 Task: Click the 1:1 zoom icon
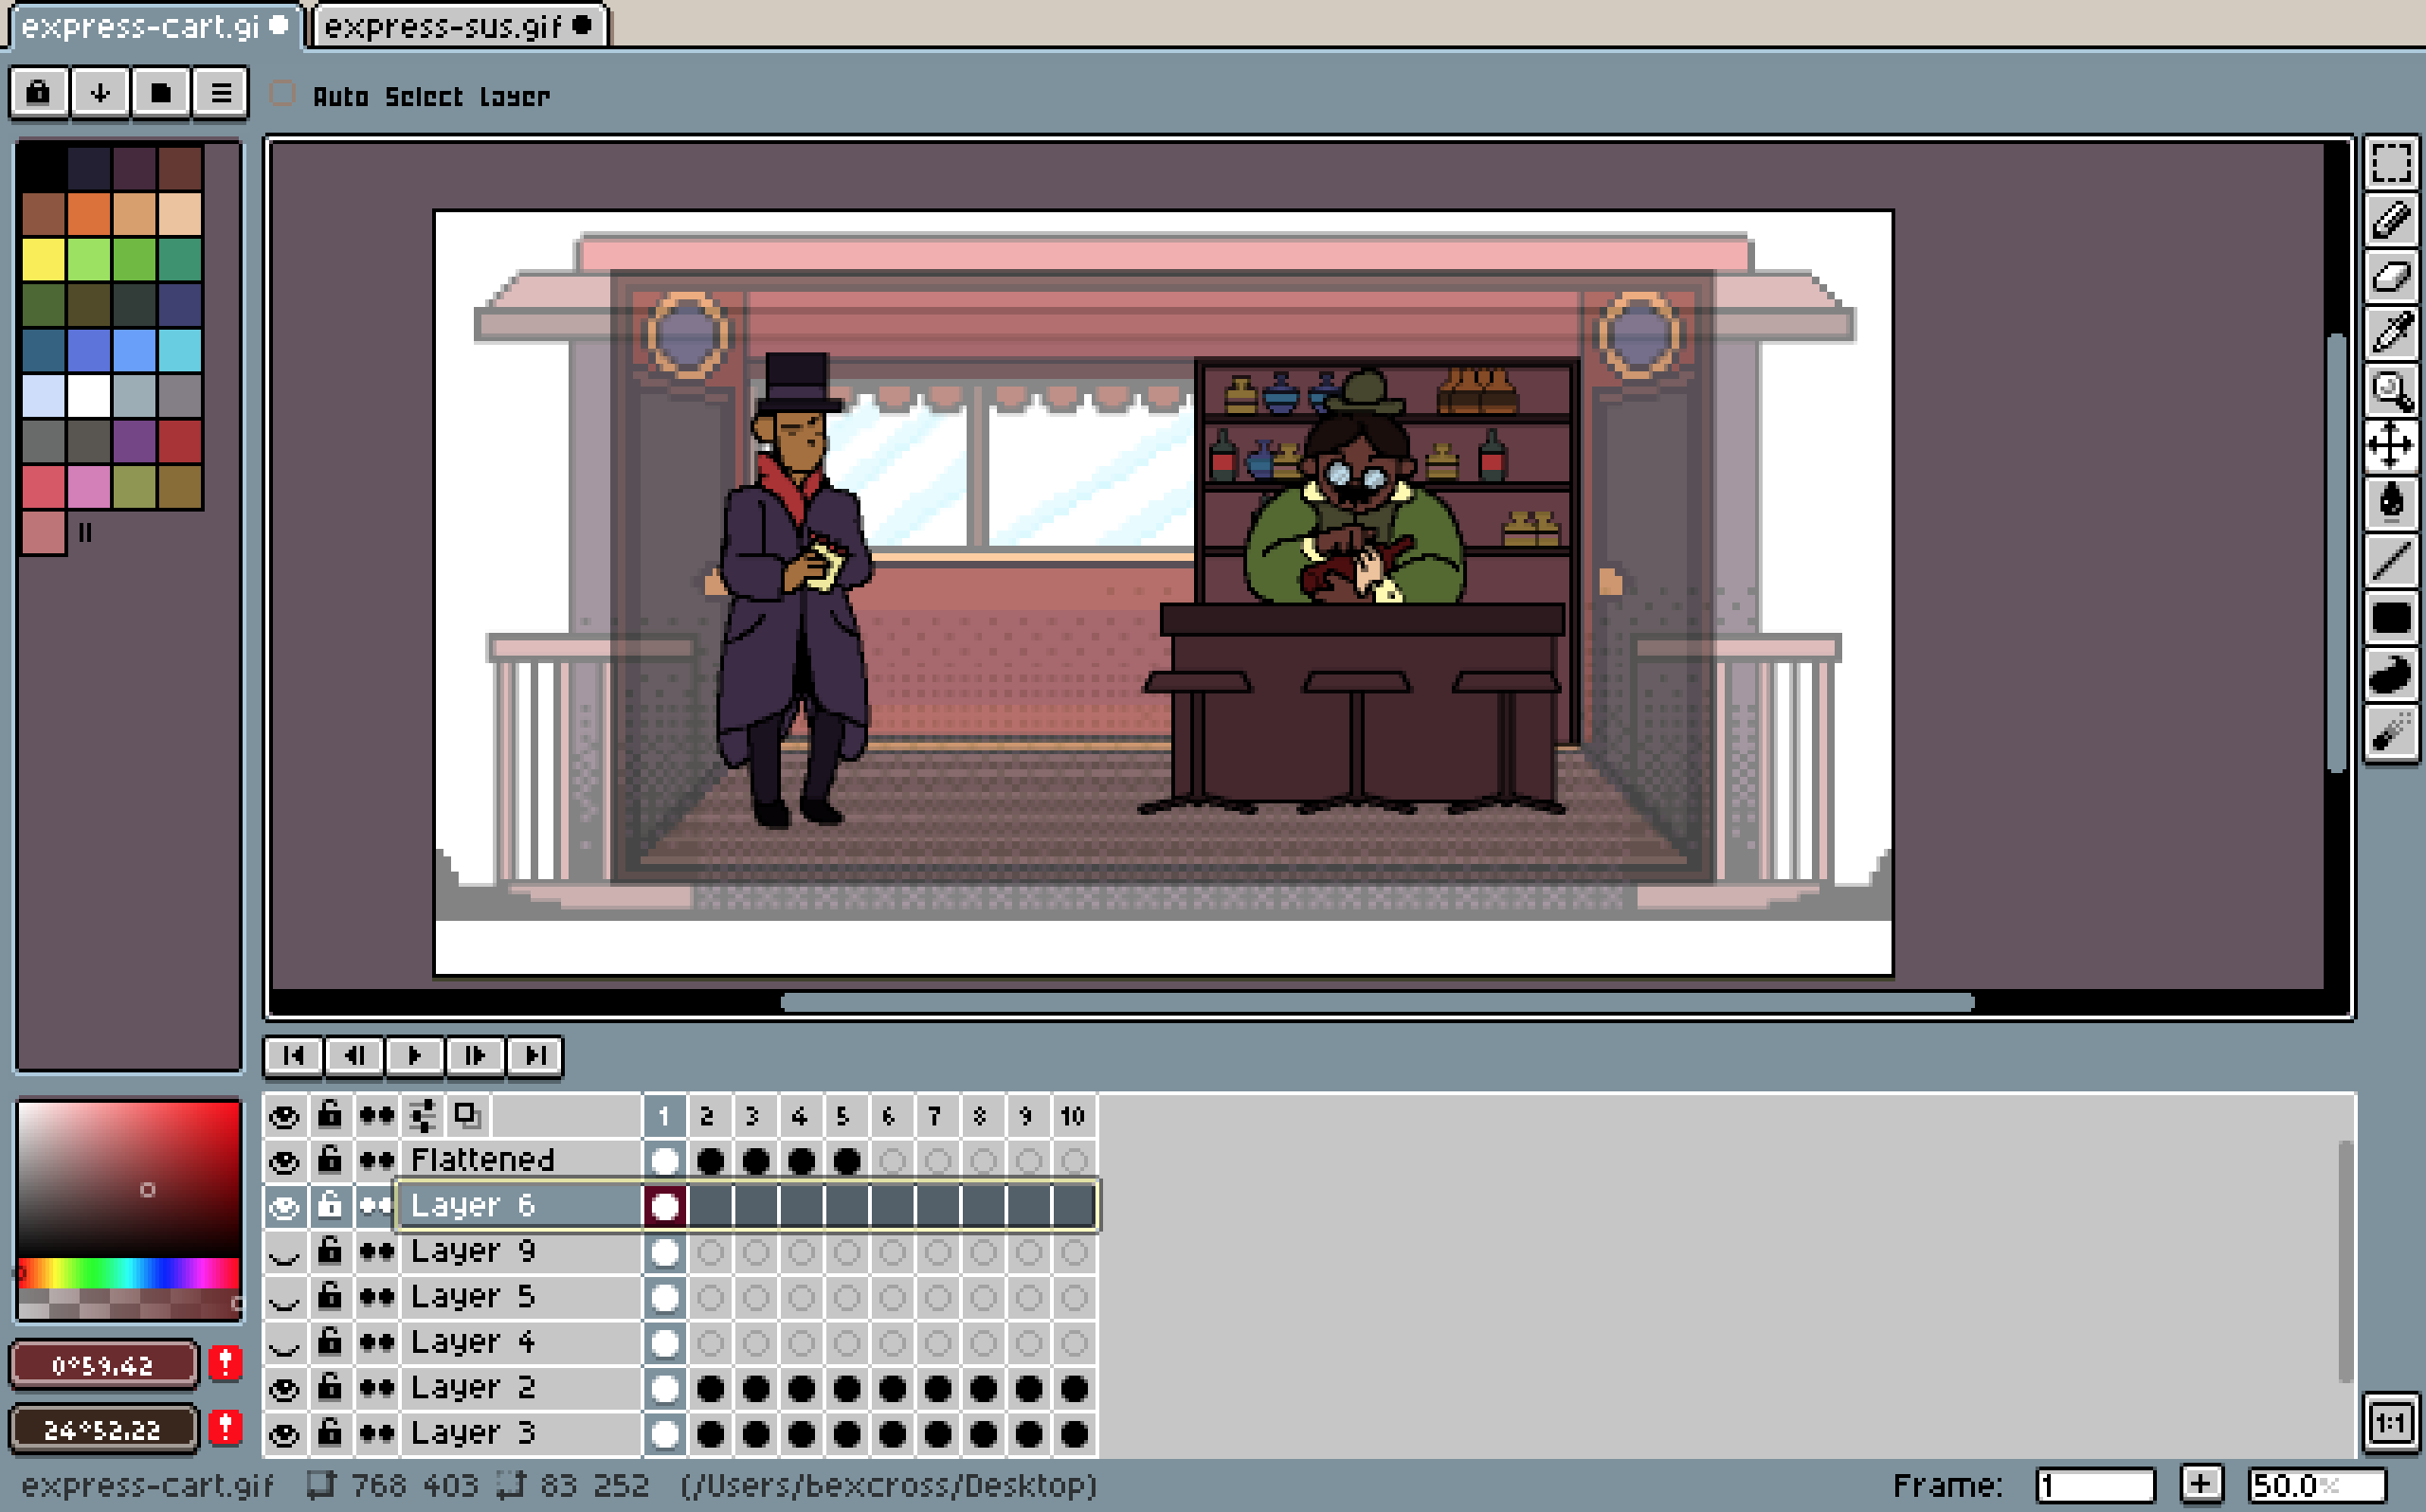[2391, 1422]
